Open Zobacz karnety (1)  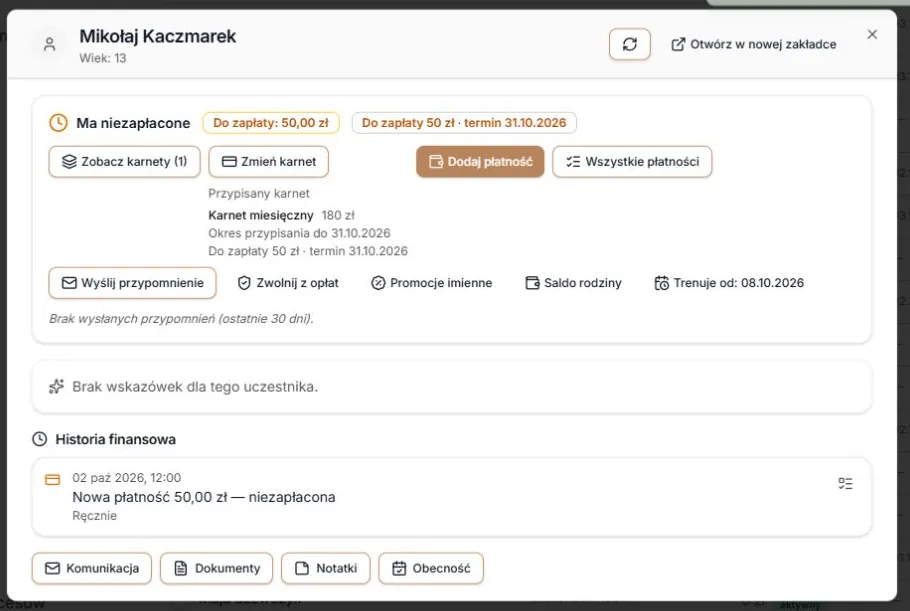point(125,162)
